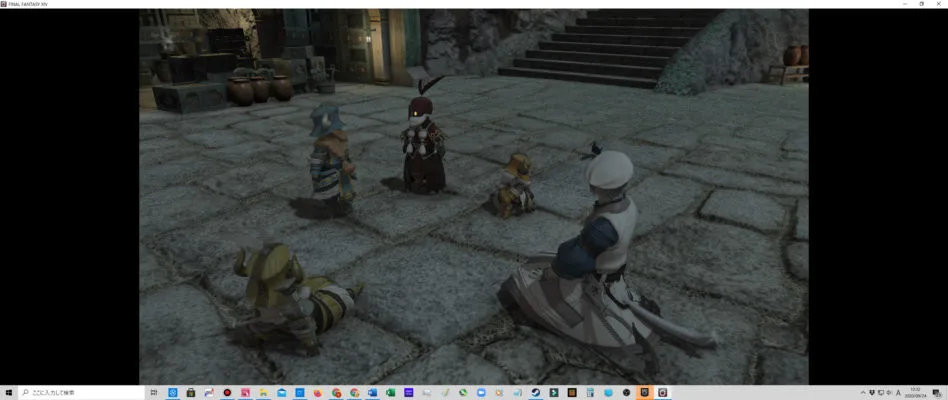This screenshot has width=948, height=400.
Task: Open the red record-dot taskbar icon
Action: 227,393
